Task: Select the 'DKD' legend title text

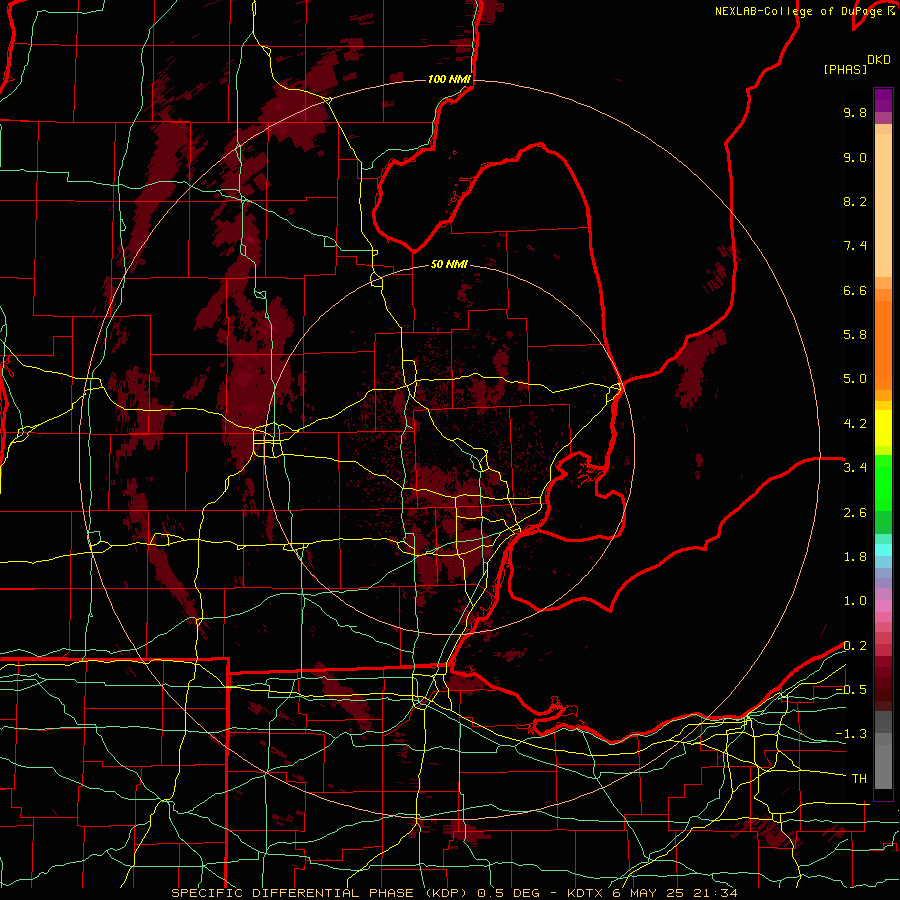Action: [879, 60]
